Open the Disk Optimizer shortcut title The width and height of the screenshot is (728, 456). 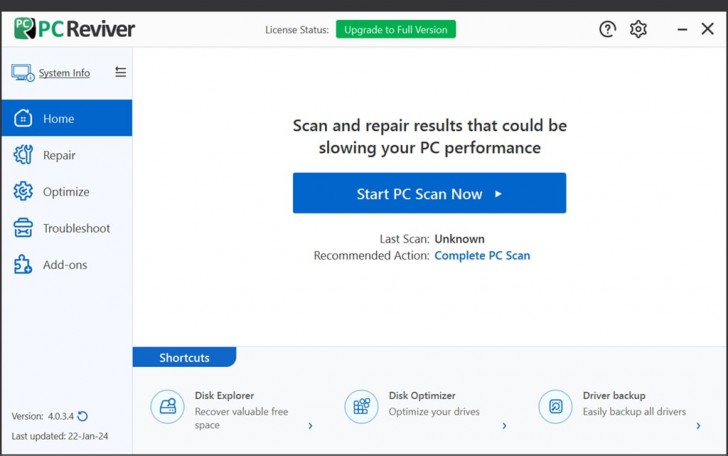tap(422, 396)
